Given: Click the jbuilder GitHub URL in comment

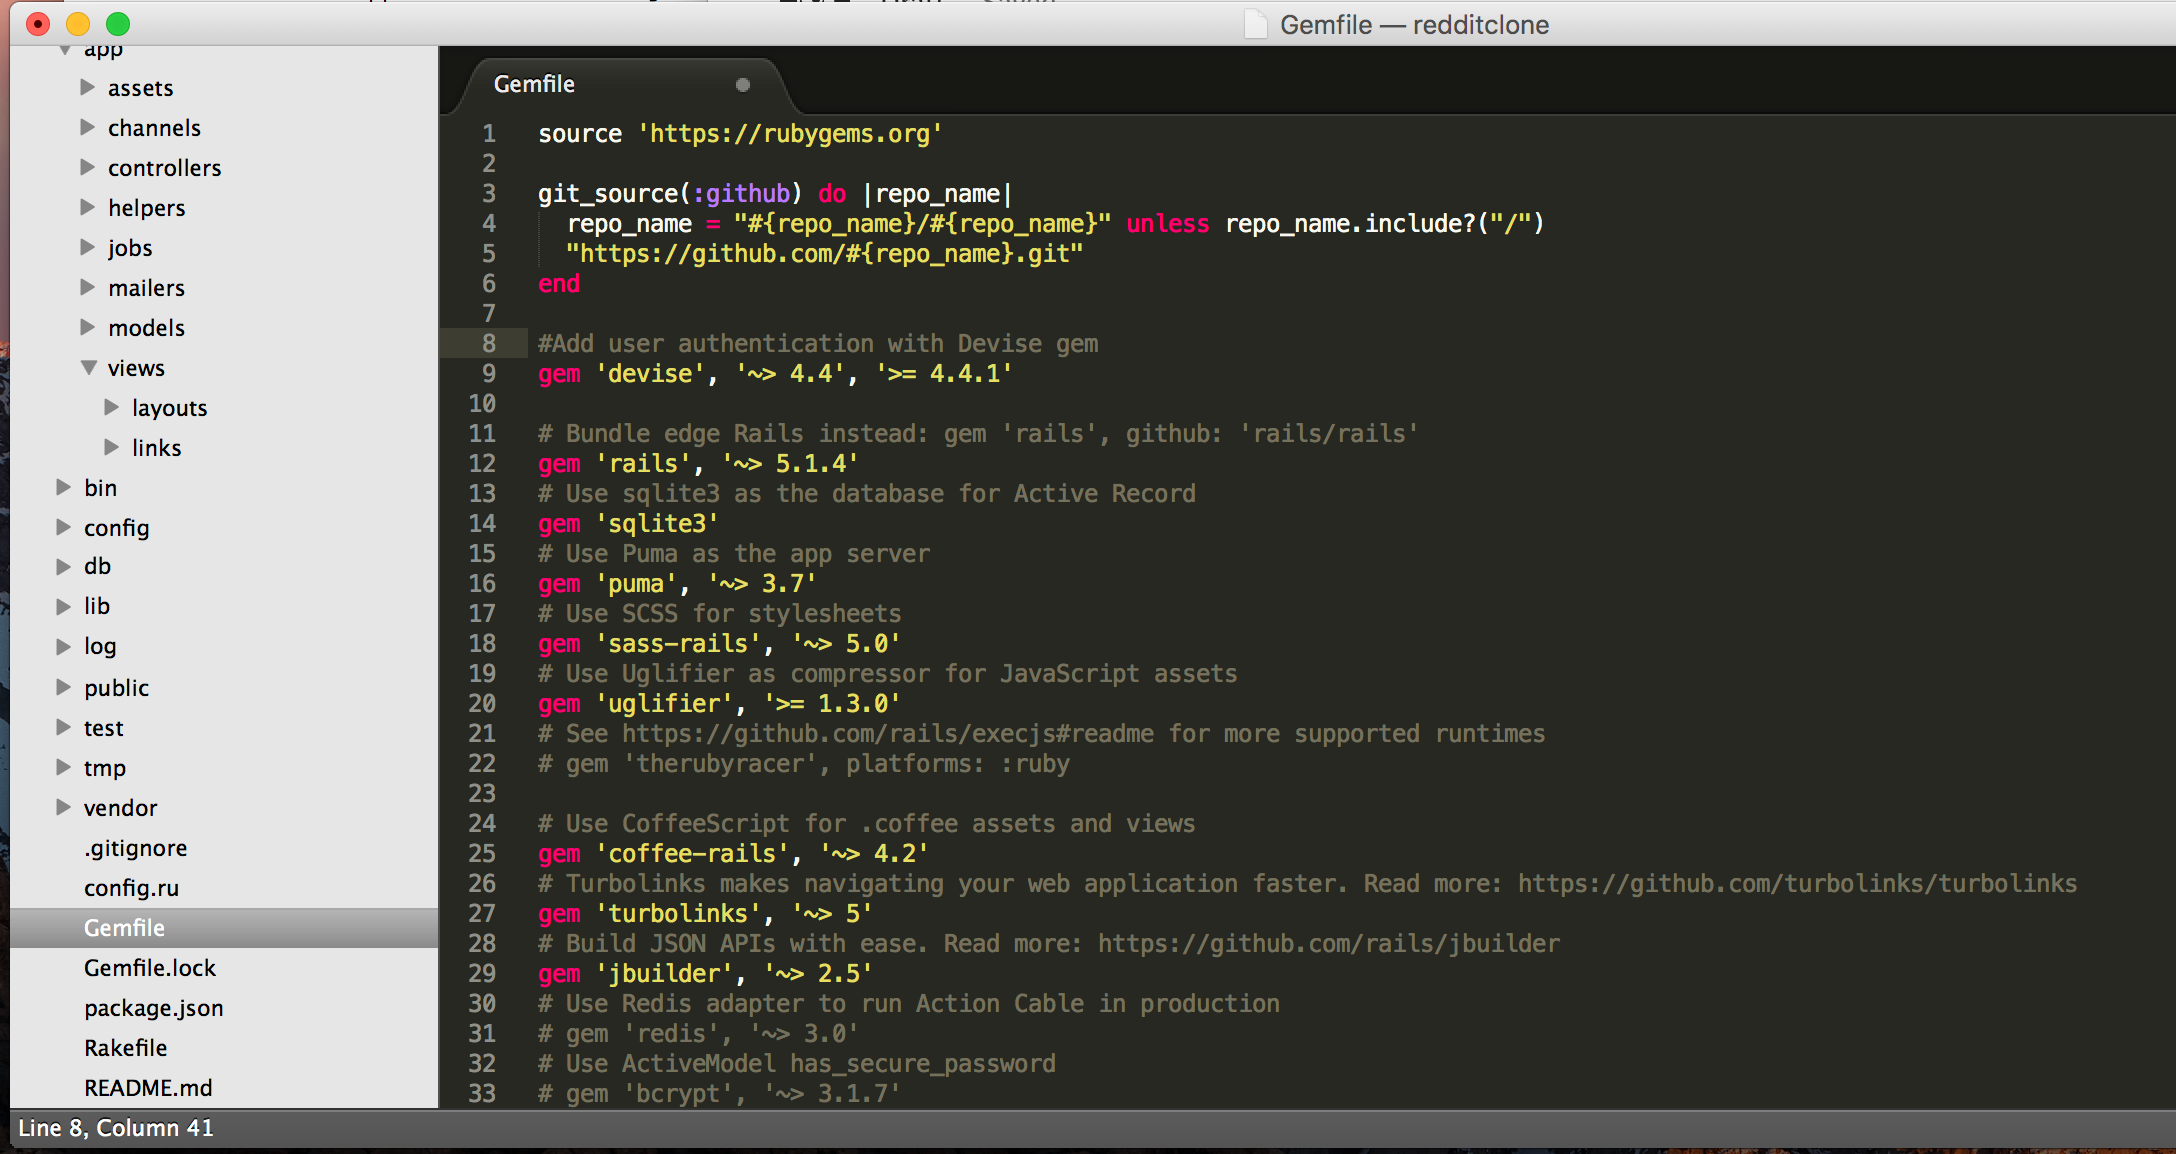Looking at the screenshot, I should [1328, 944].
